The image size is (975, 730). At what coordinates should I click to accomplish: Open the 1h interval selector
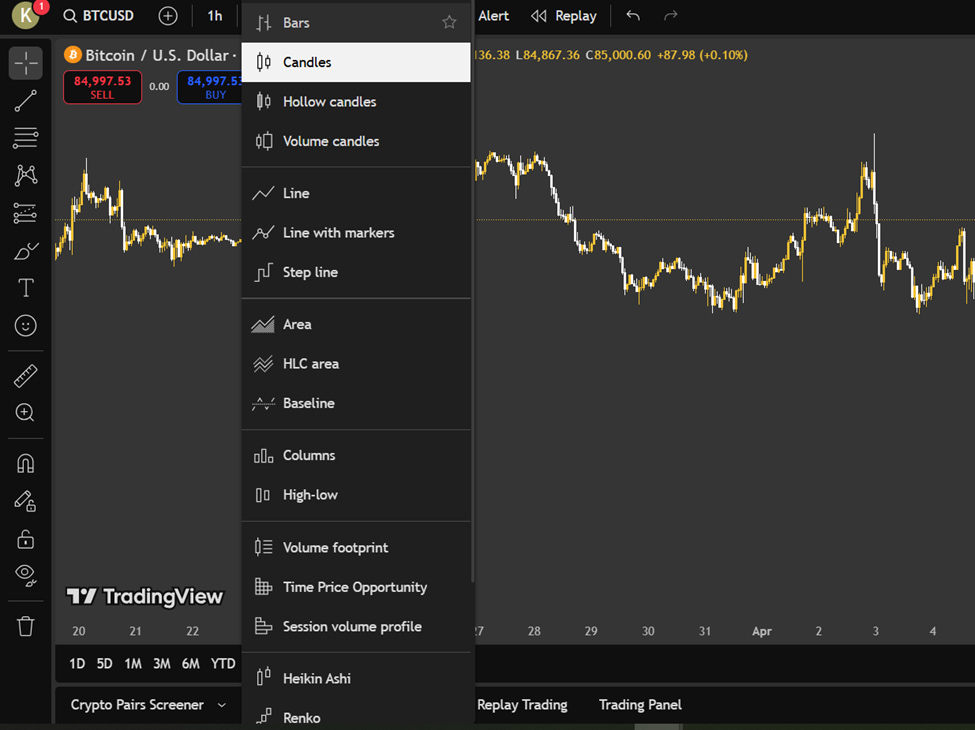[215, 16]
